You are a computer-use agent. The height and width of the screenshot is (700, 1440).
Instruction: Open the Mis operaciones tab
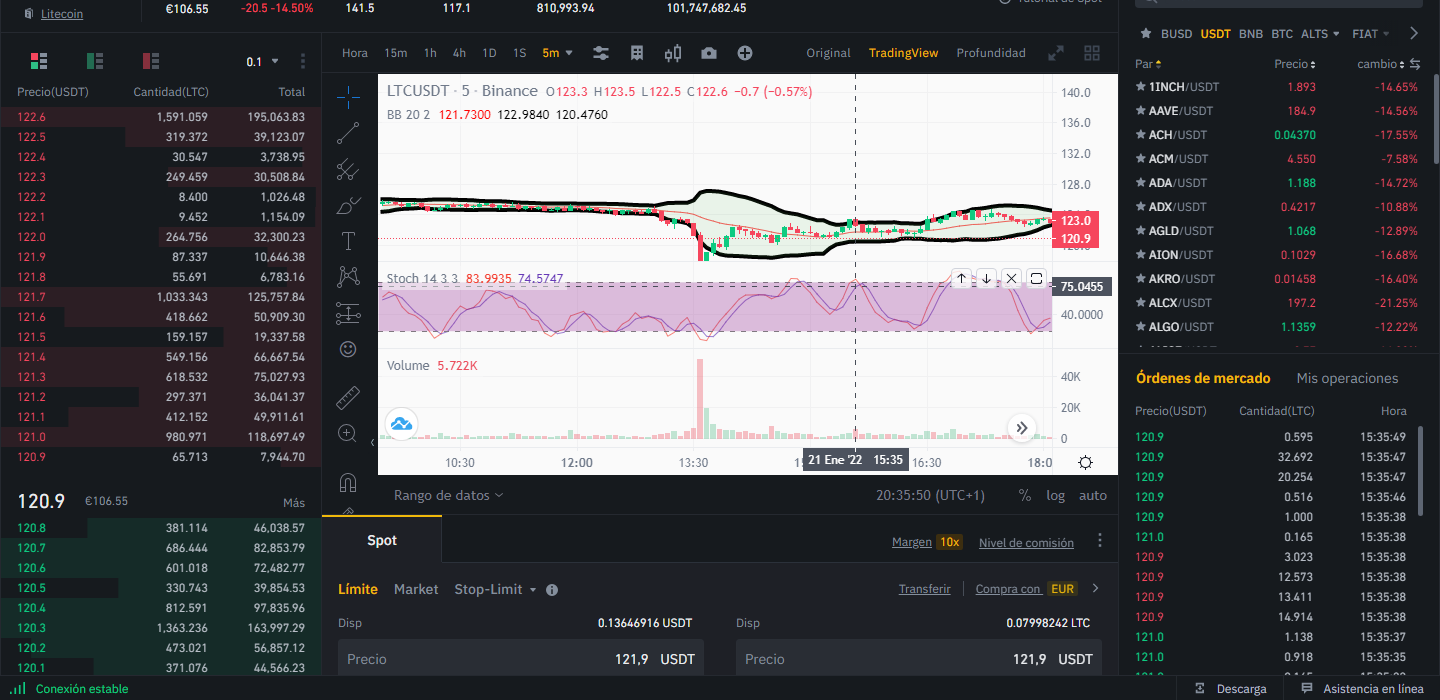point(1347,378)
